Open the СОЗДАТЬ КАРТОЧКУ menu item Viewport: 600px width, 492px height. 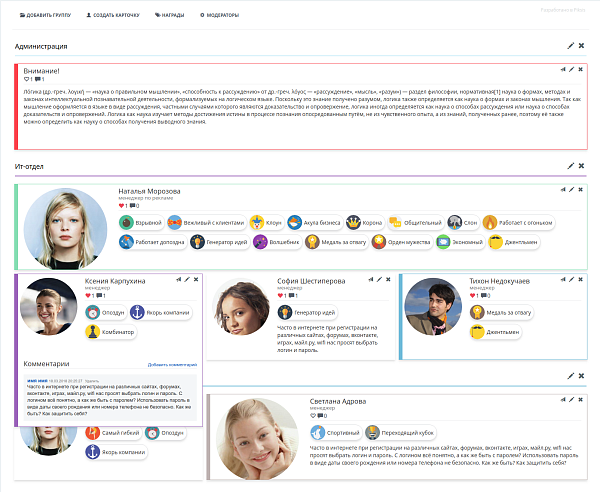pyautogui.click(x=113, y=15)
